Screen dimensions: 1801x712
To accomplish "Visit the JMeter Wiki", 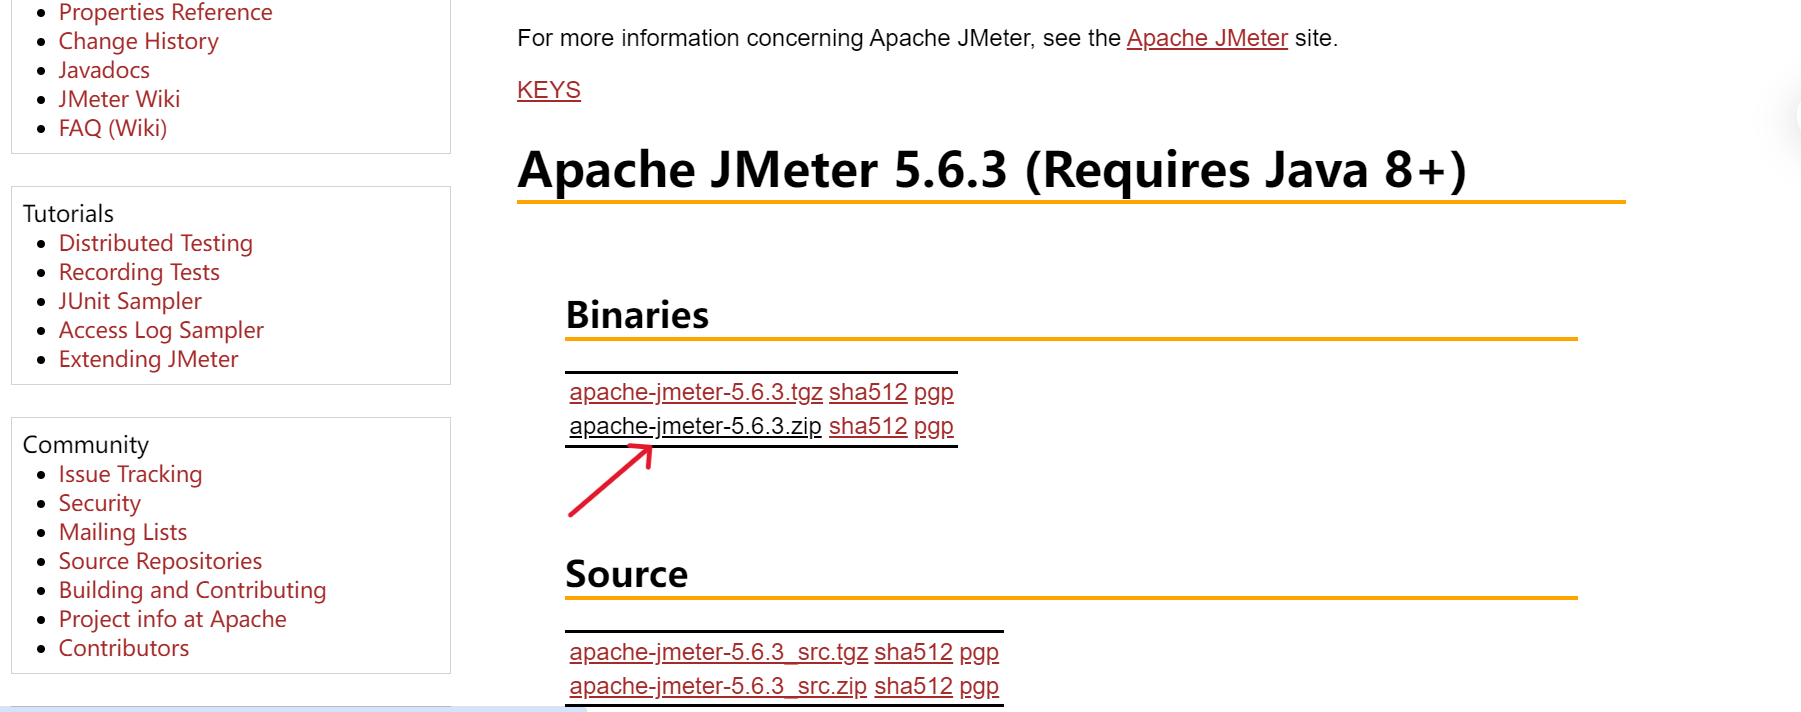I will point(119,99).
